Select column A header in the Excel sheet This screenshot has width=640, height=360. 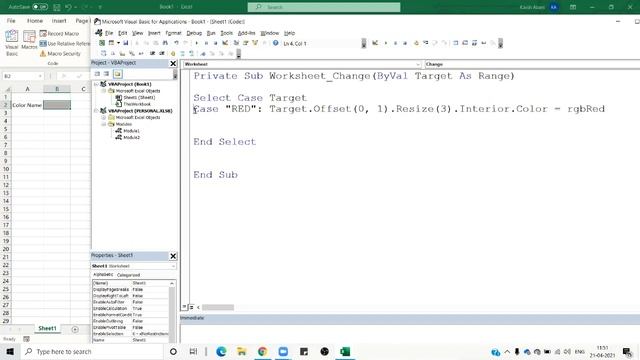pos(27,89)
